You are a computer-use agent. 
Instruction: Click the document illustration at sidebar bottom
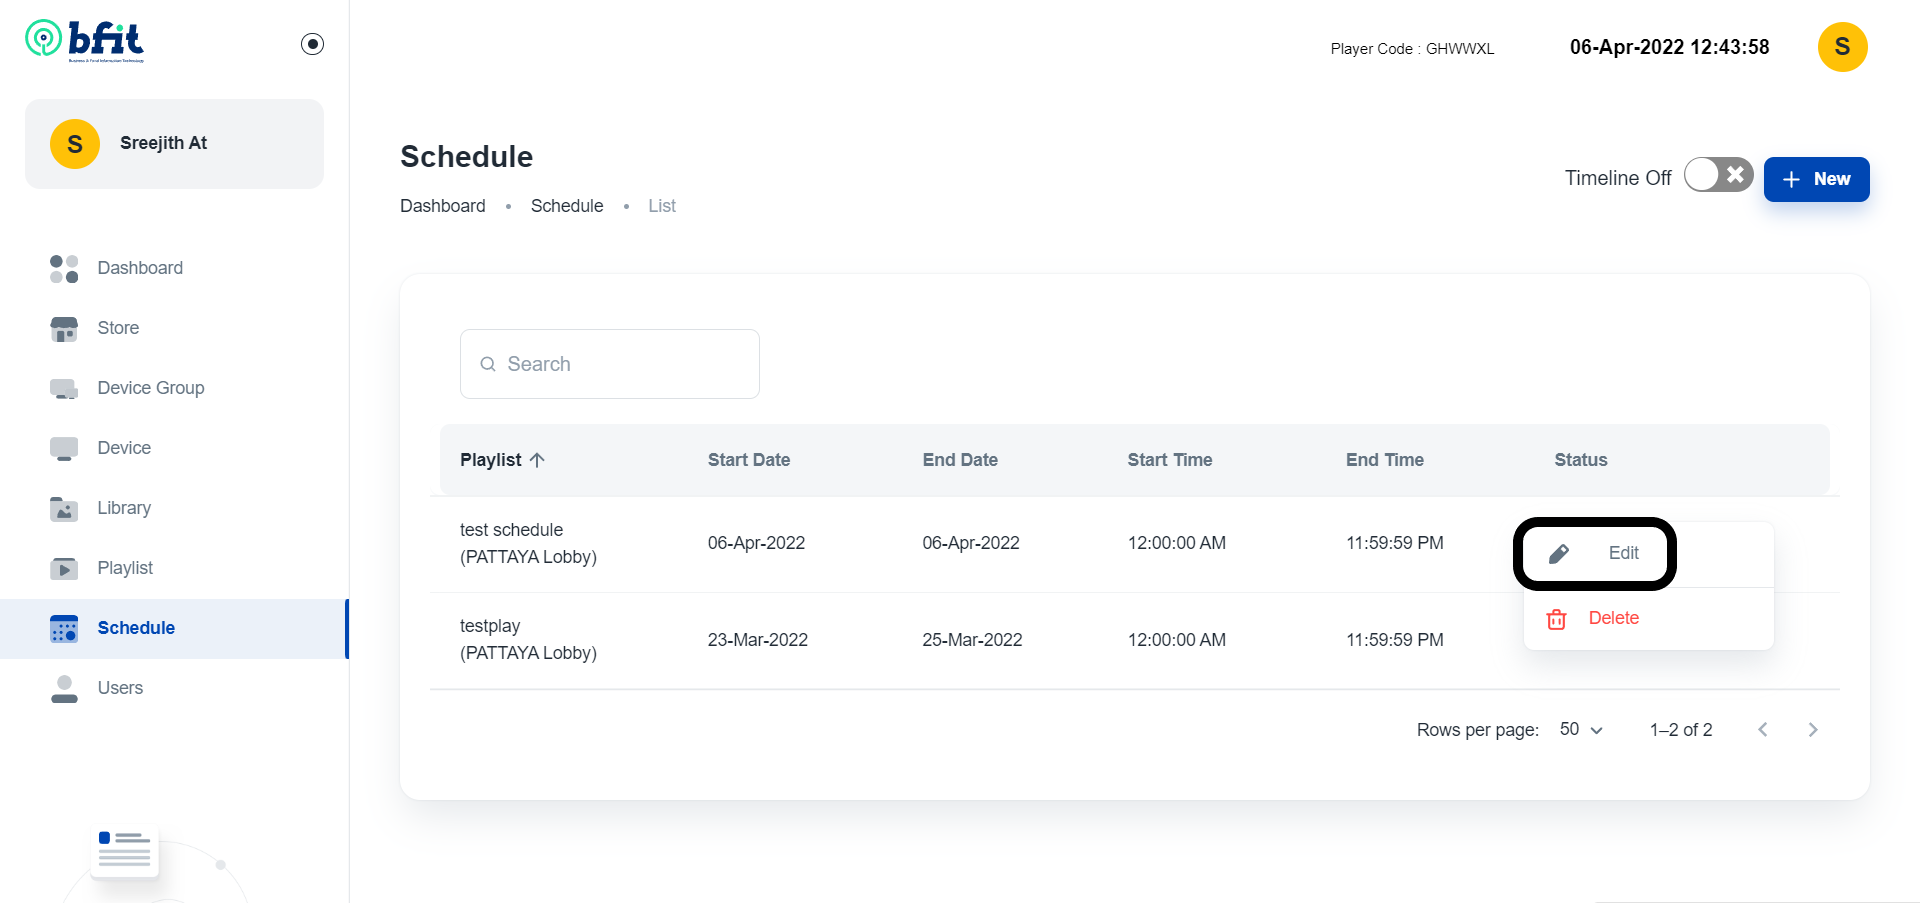125,851
